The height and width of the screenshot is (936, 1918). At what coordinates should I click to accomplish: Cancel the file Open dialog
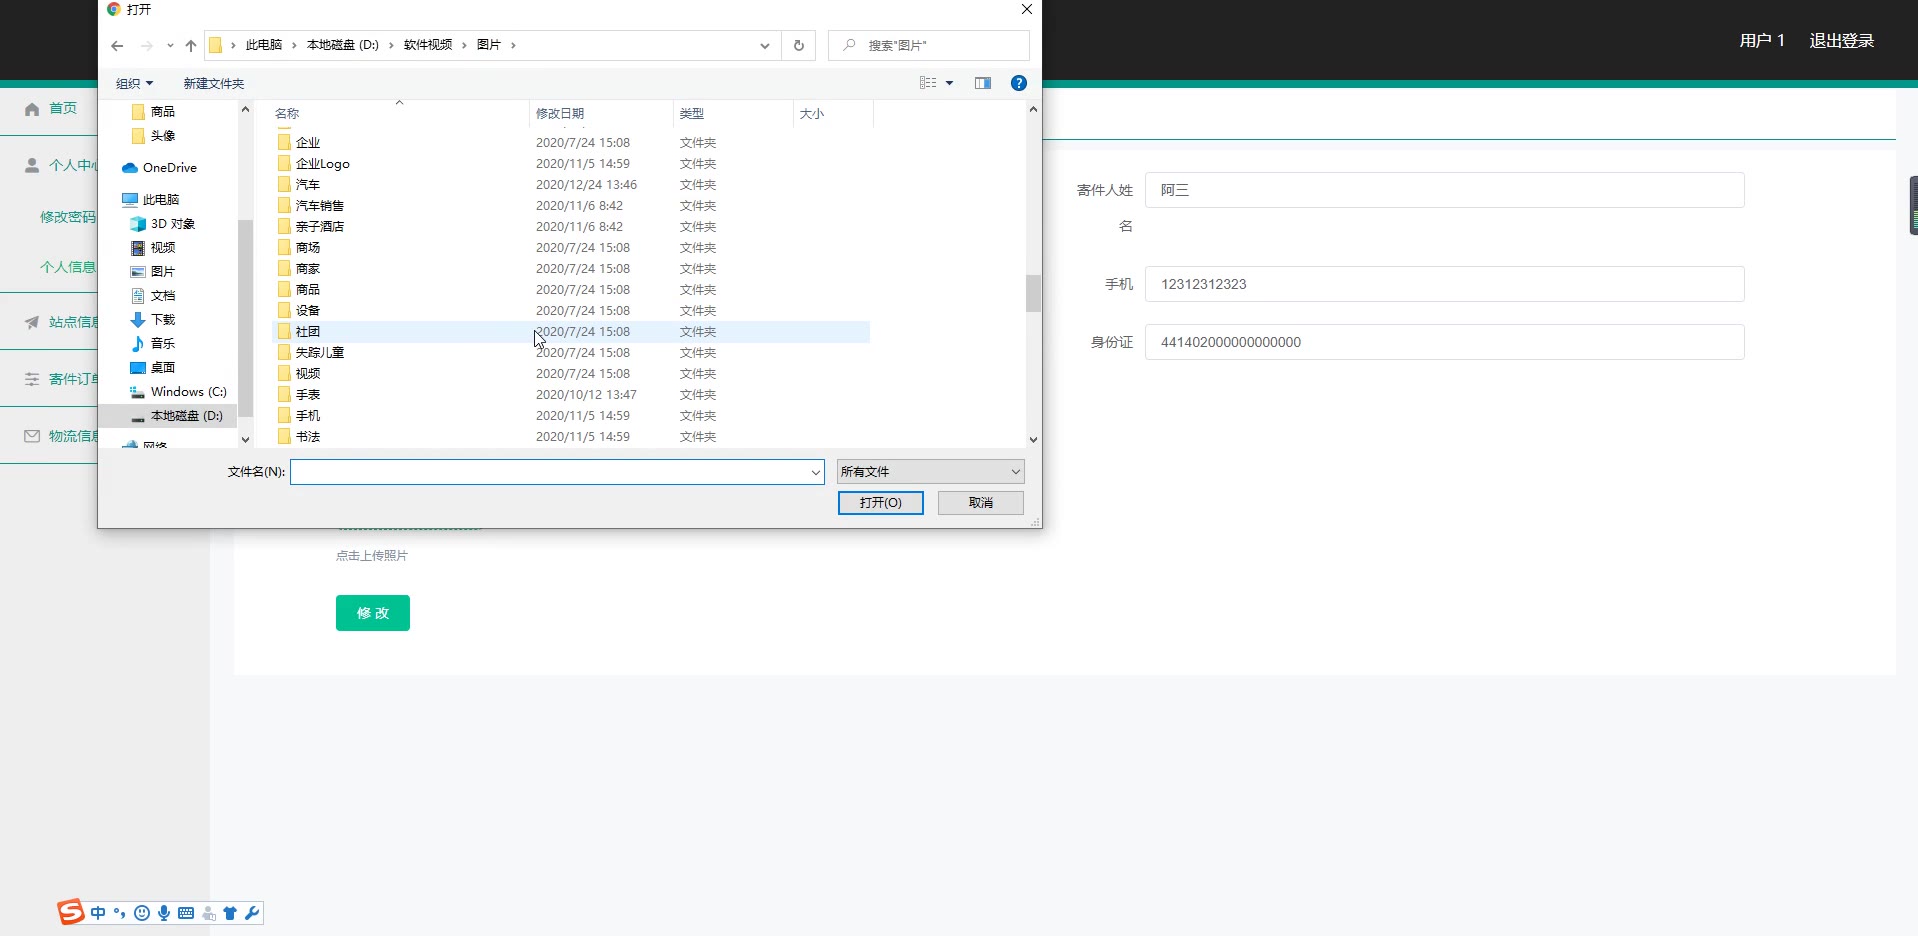point(980,503)
